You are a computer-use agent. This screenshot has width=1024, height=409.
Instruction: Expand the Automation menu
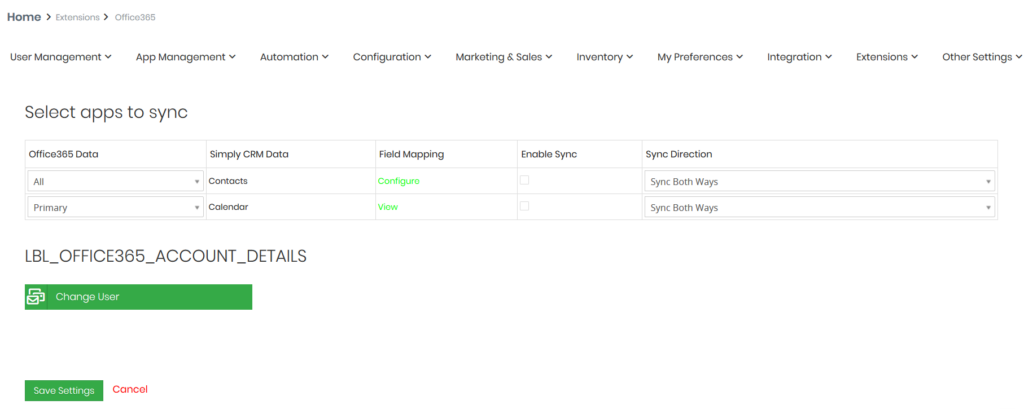294,57
